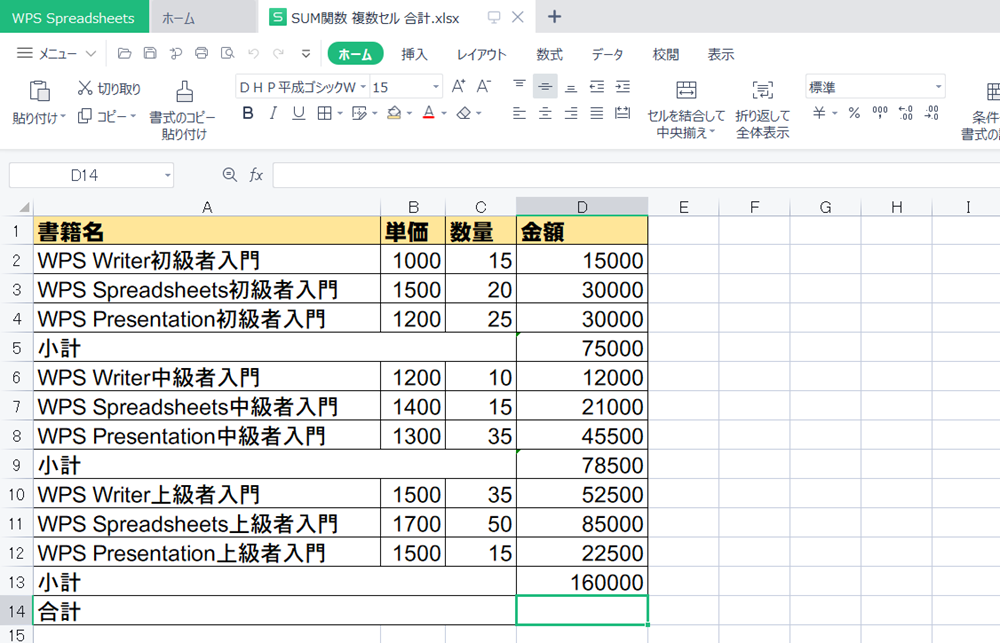Viewport: 1000px width, 643px height.
Task: Click the distributed alignment icon
Action: point(622,114)
